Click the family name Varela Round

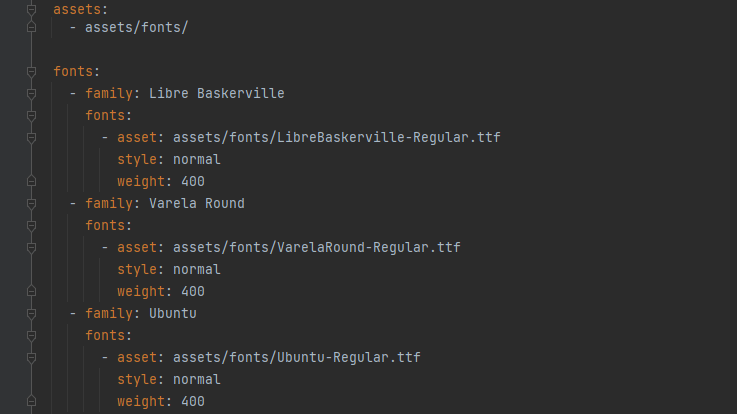[x=196, y=204]
